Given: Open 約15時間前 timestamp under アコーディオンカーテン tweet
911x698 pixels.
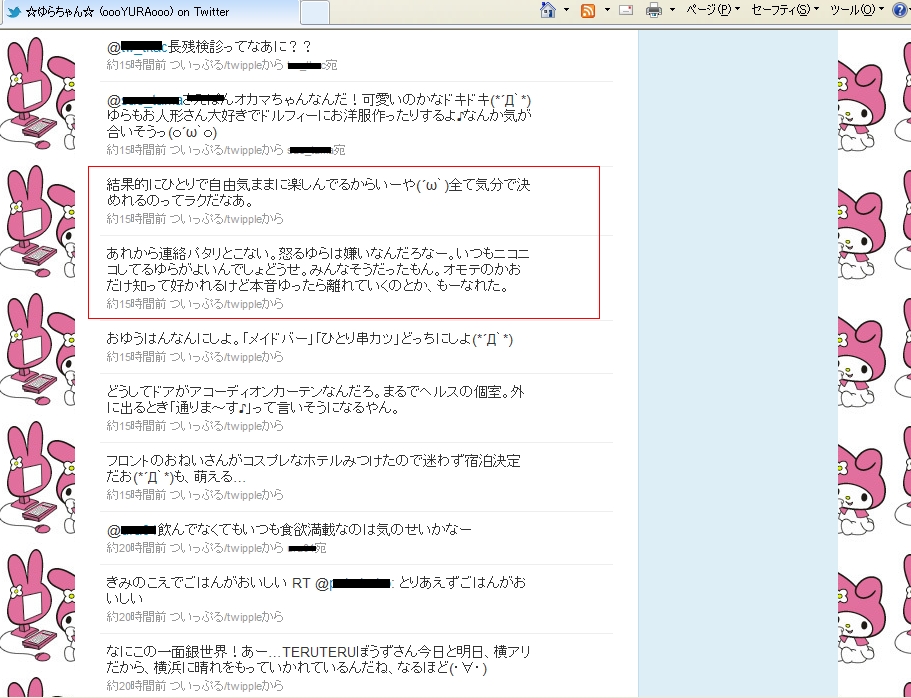Looking at the screenshot, I should 136,426.
